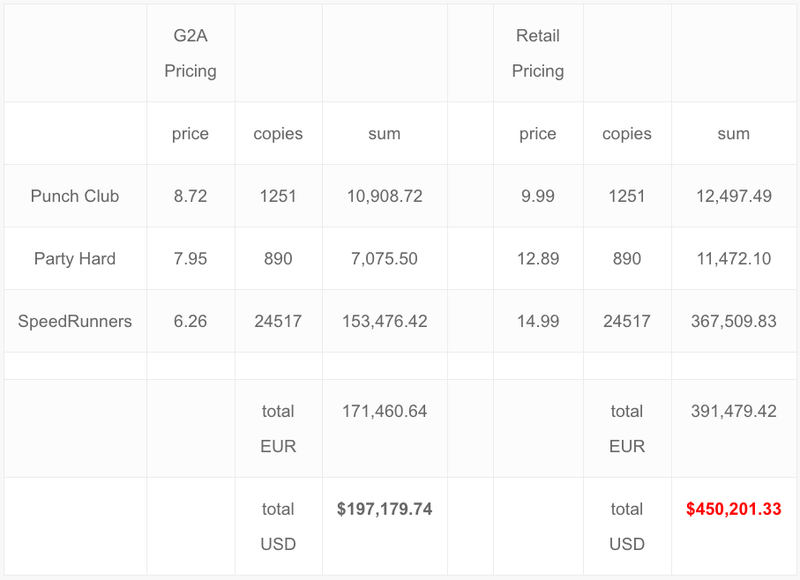
Task: Click the Retail Pricing header cell
Action: pyautogui.click(x=538, y=53)
